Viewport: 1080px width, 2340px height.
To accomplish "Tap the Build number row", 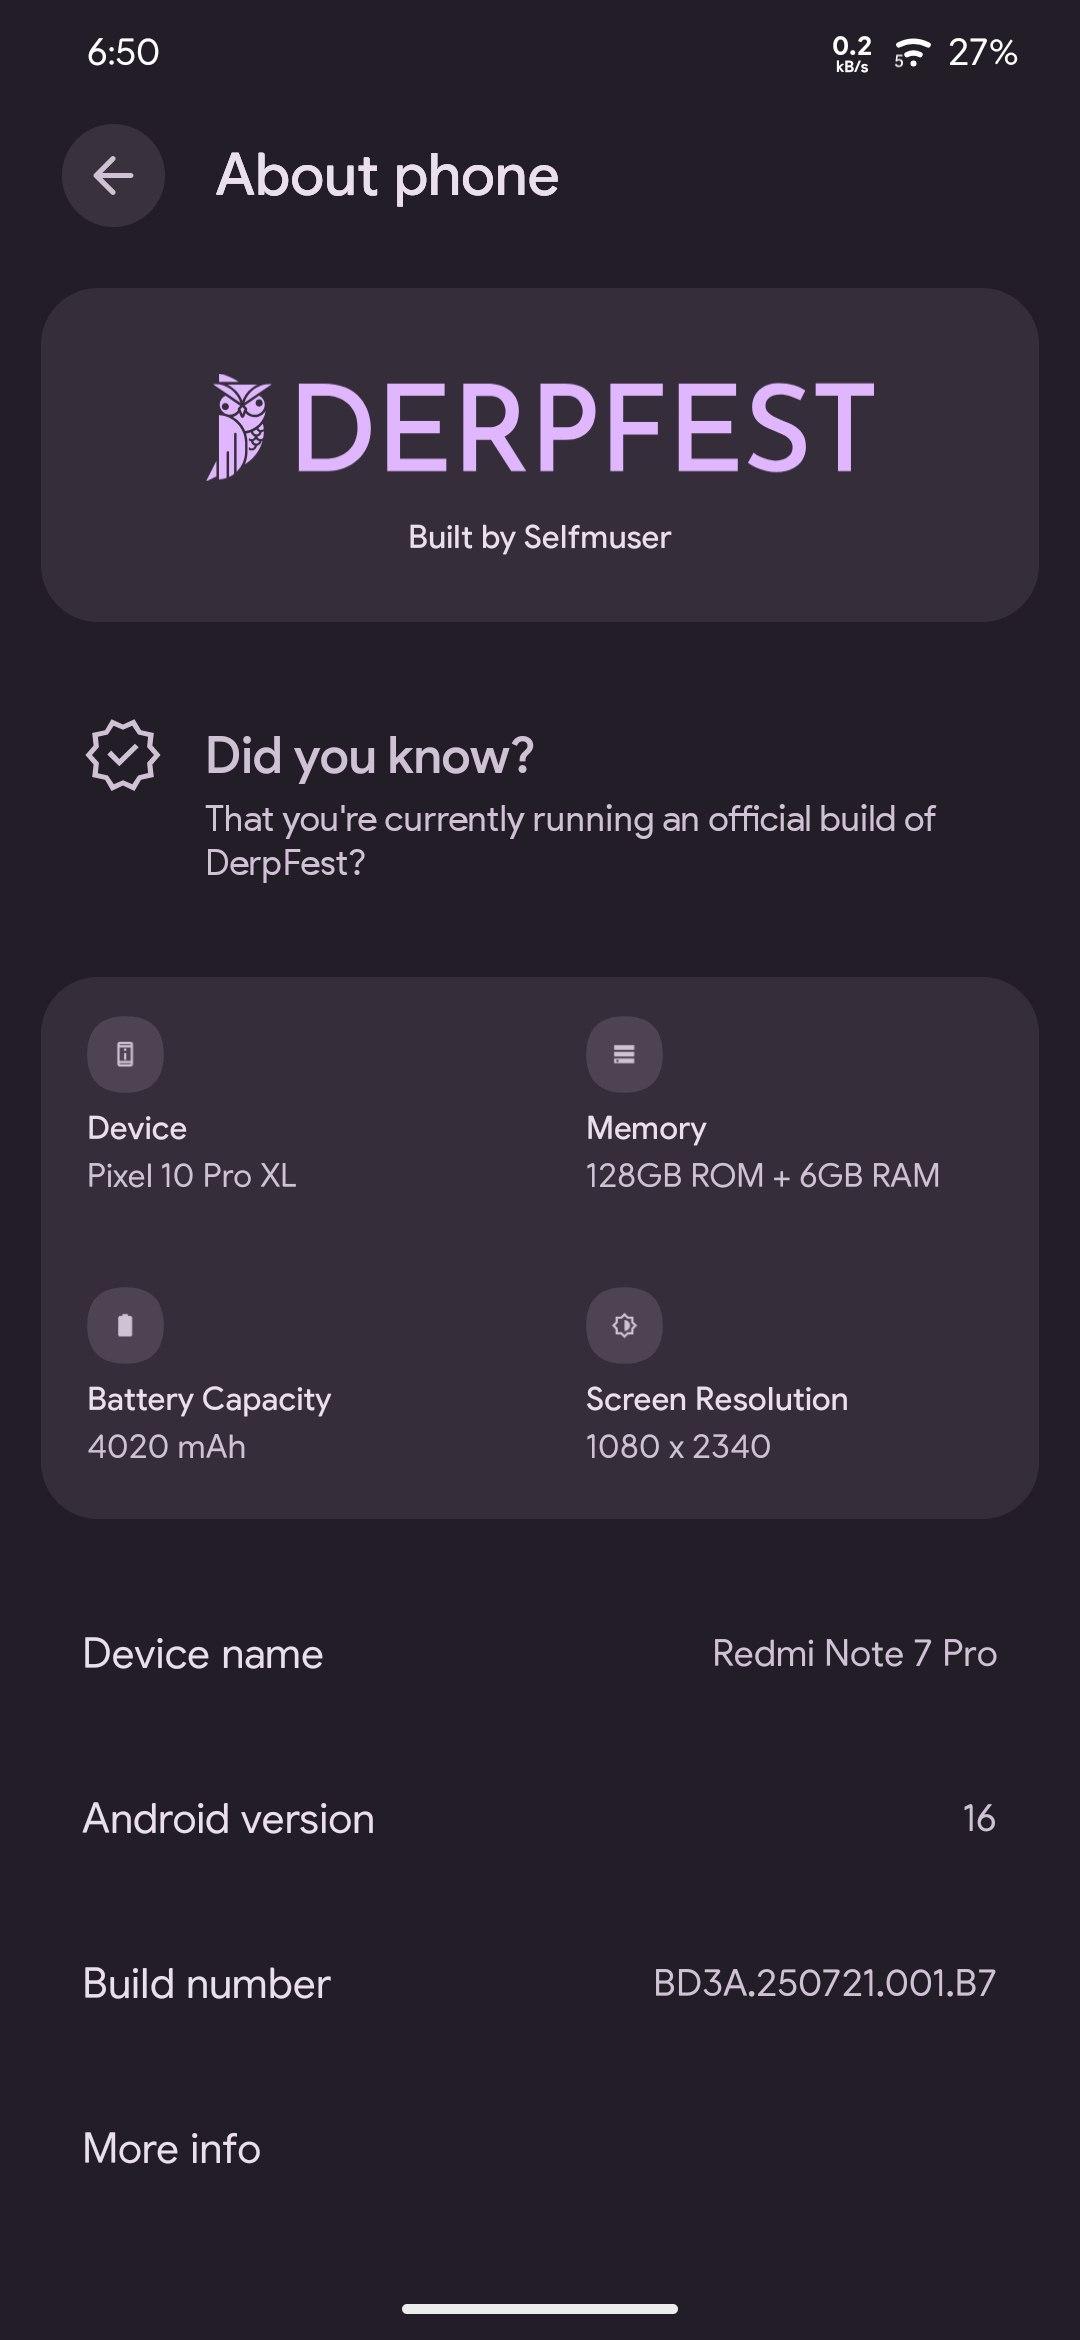I will [540, 1984].
